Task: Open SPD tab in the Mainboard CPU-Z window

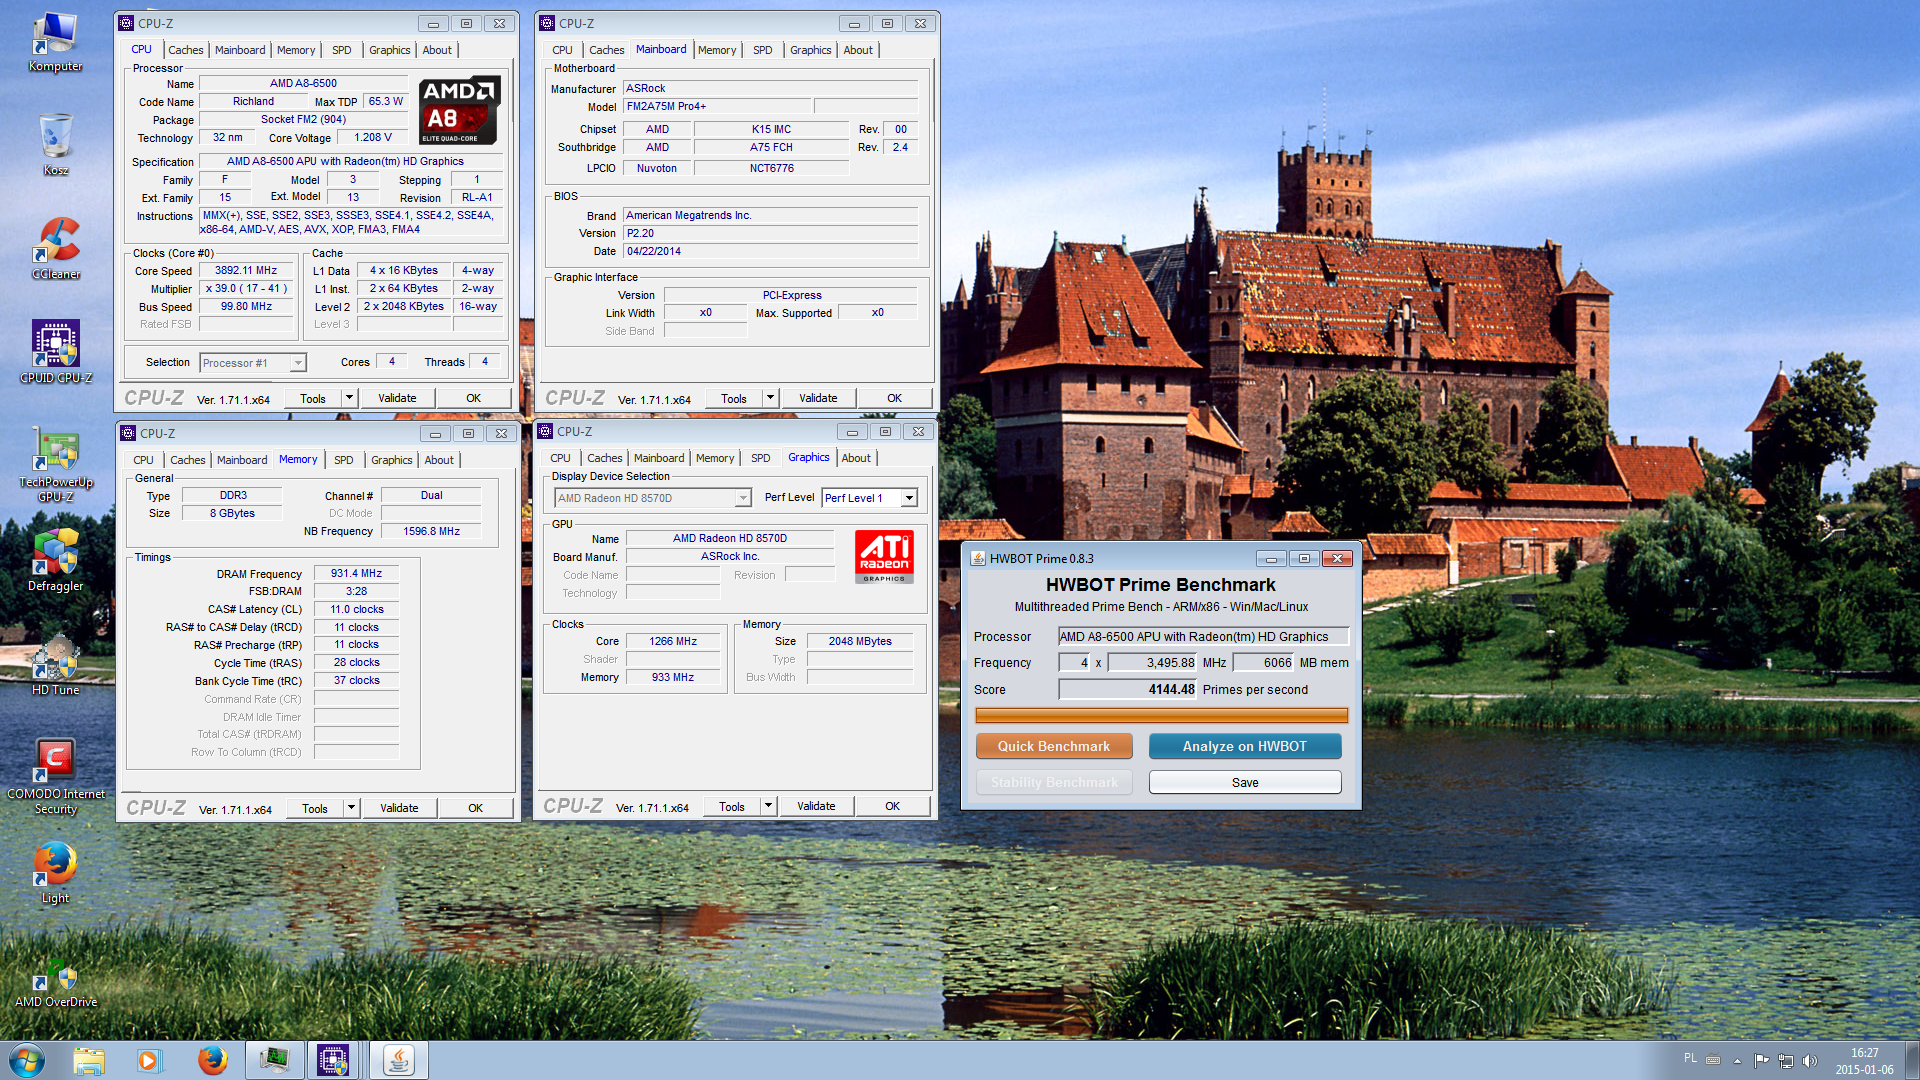Action: (x=762, y=50)
